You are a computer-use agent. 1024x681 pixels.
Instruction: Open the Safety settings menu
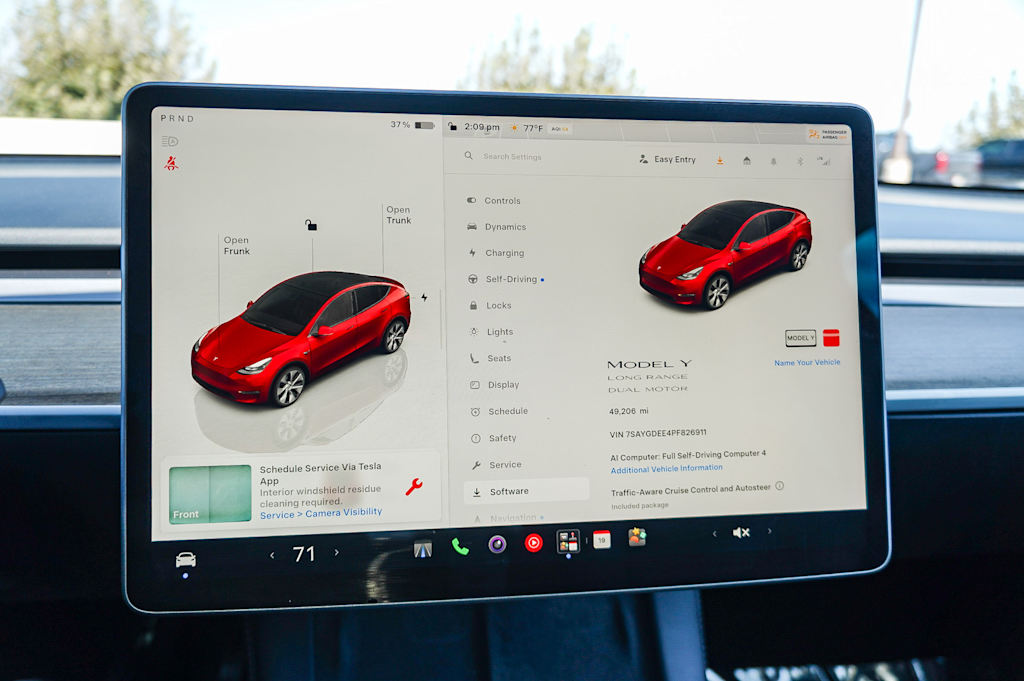click(494, 438)
